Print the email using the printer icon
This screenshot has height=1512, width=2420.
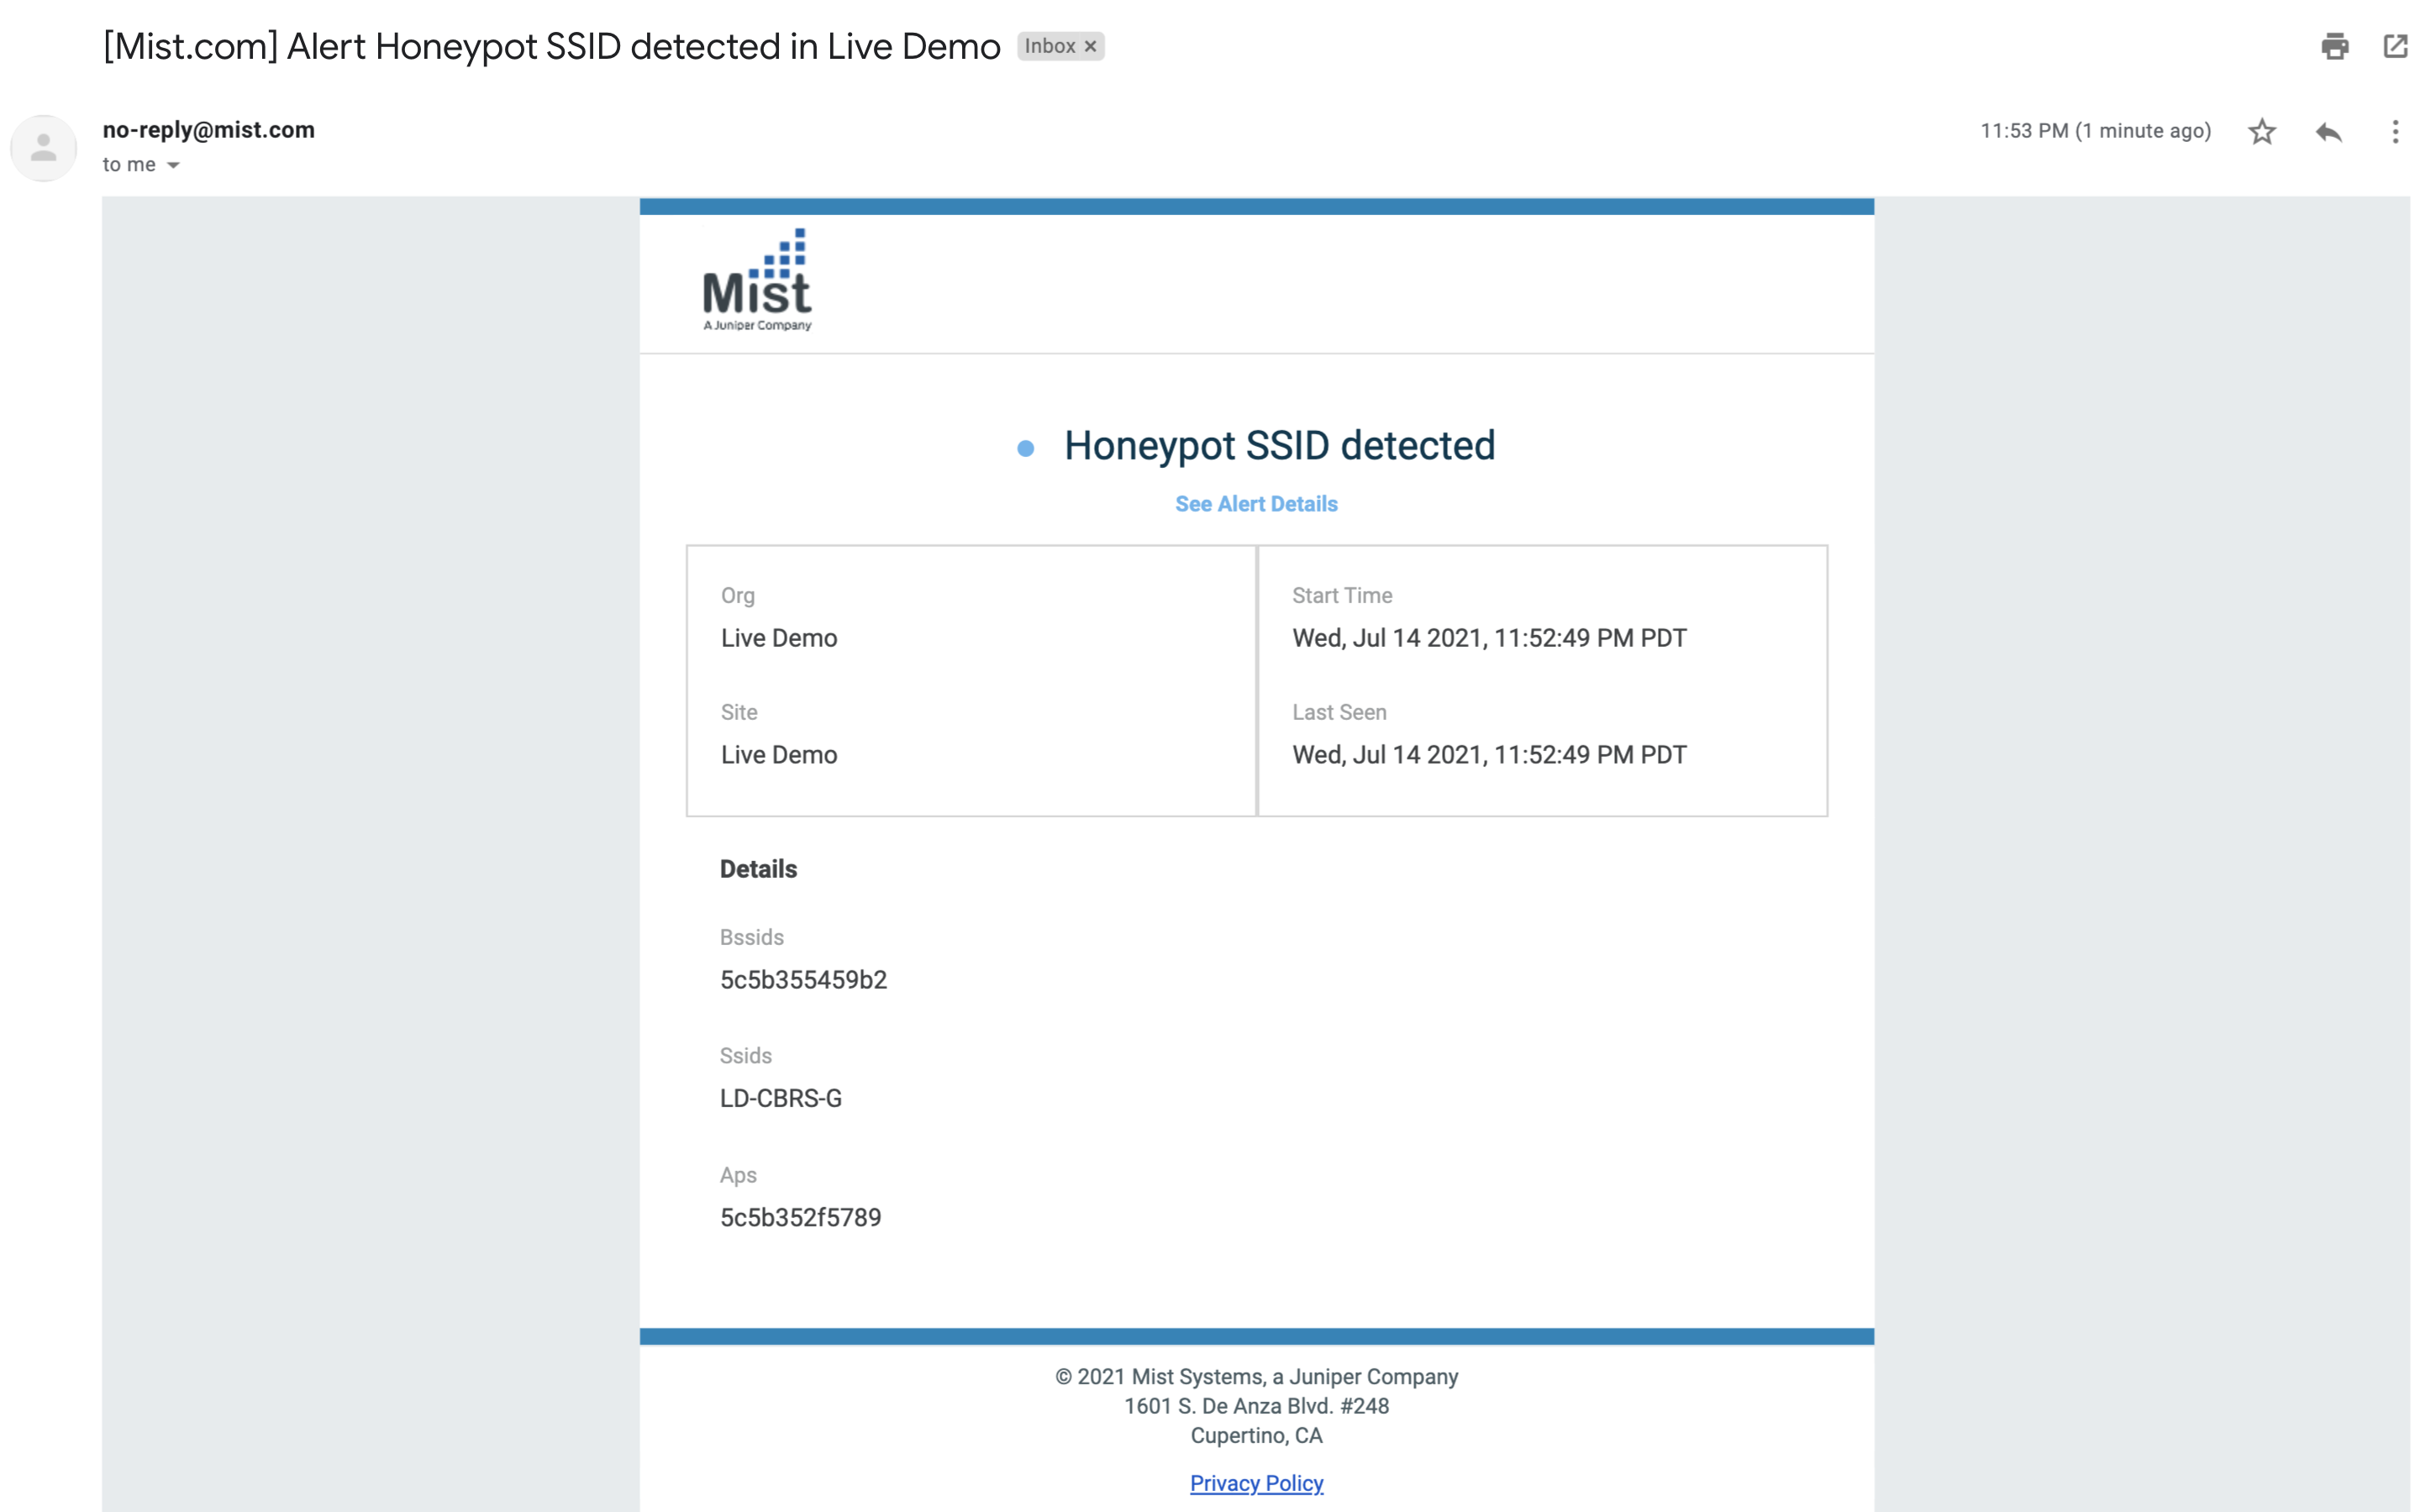2334,46
